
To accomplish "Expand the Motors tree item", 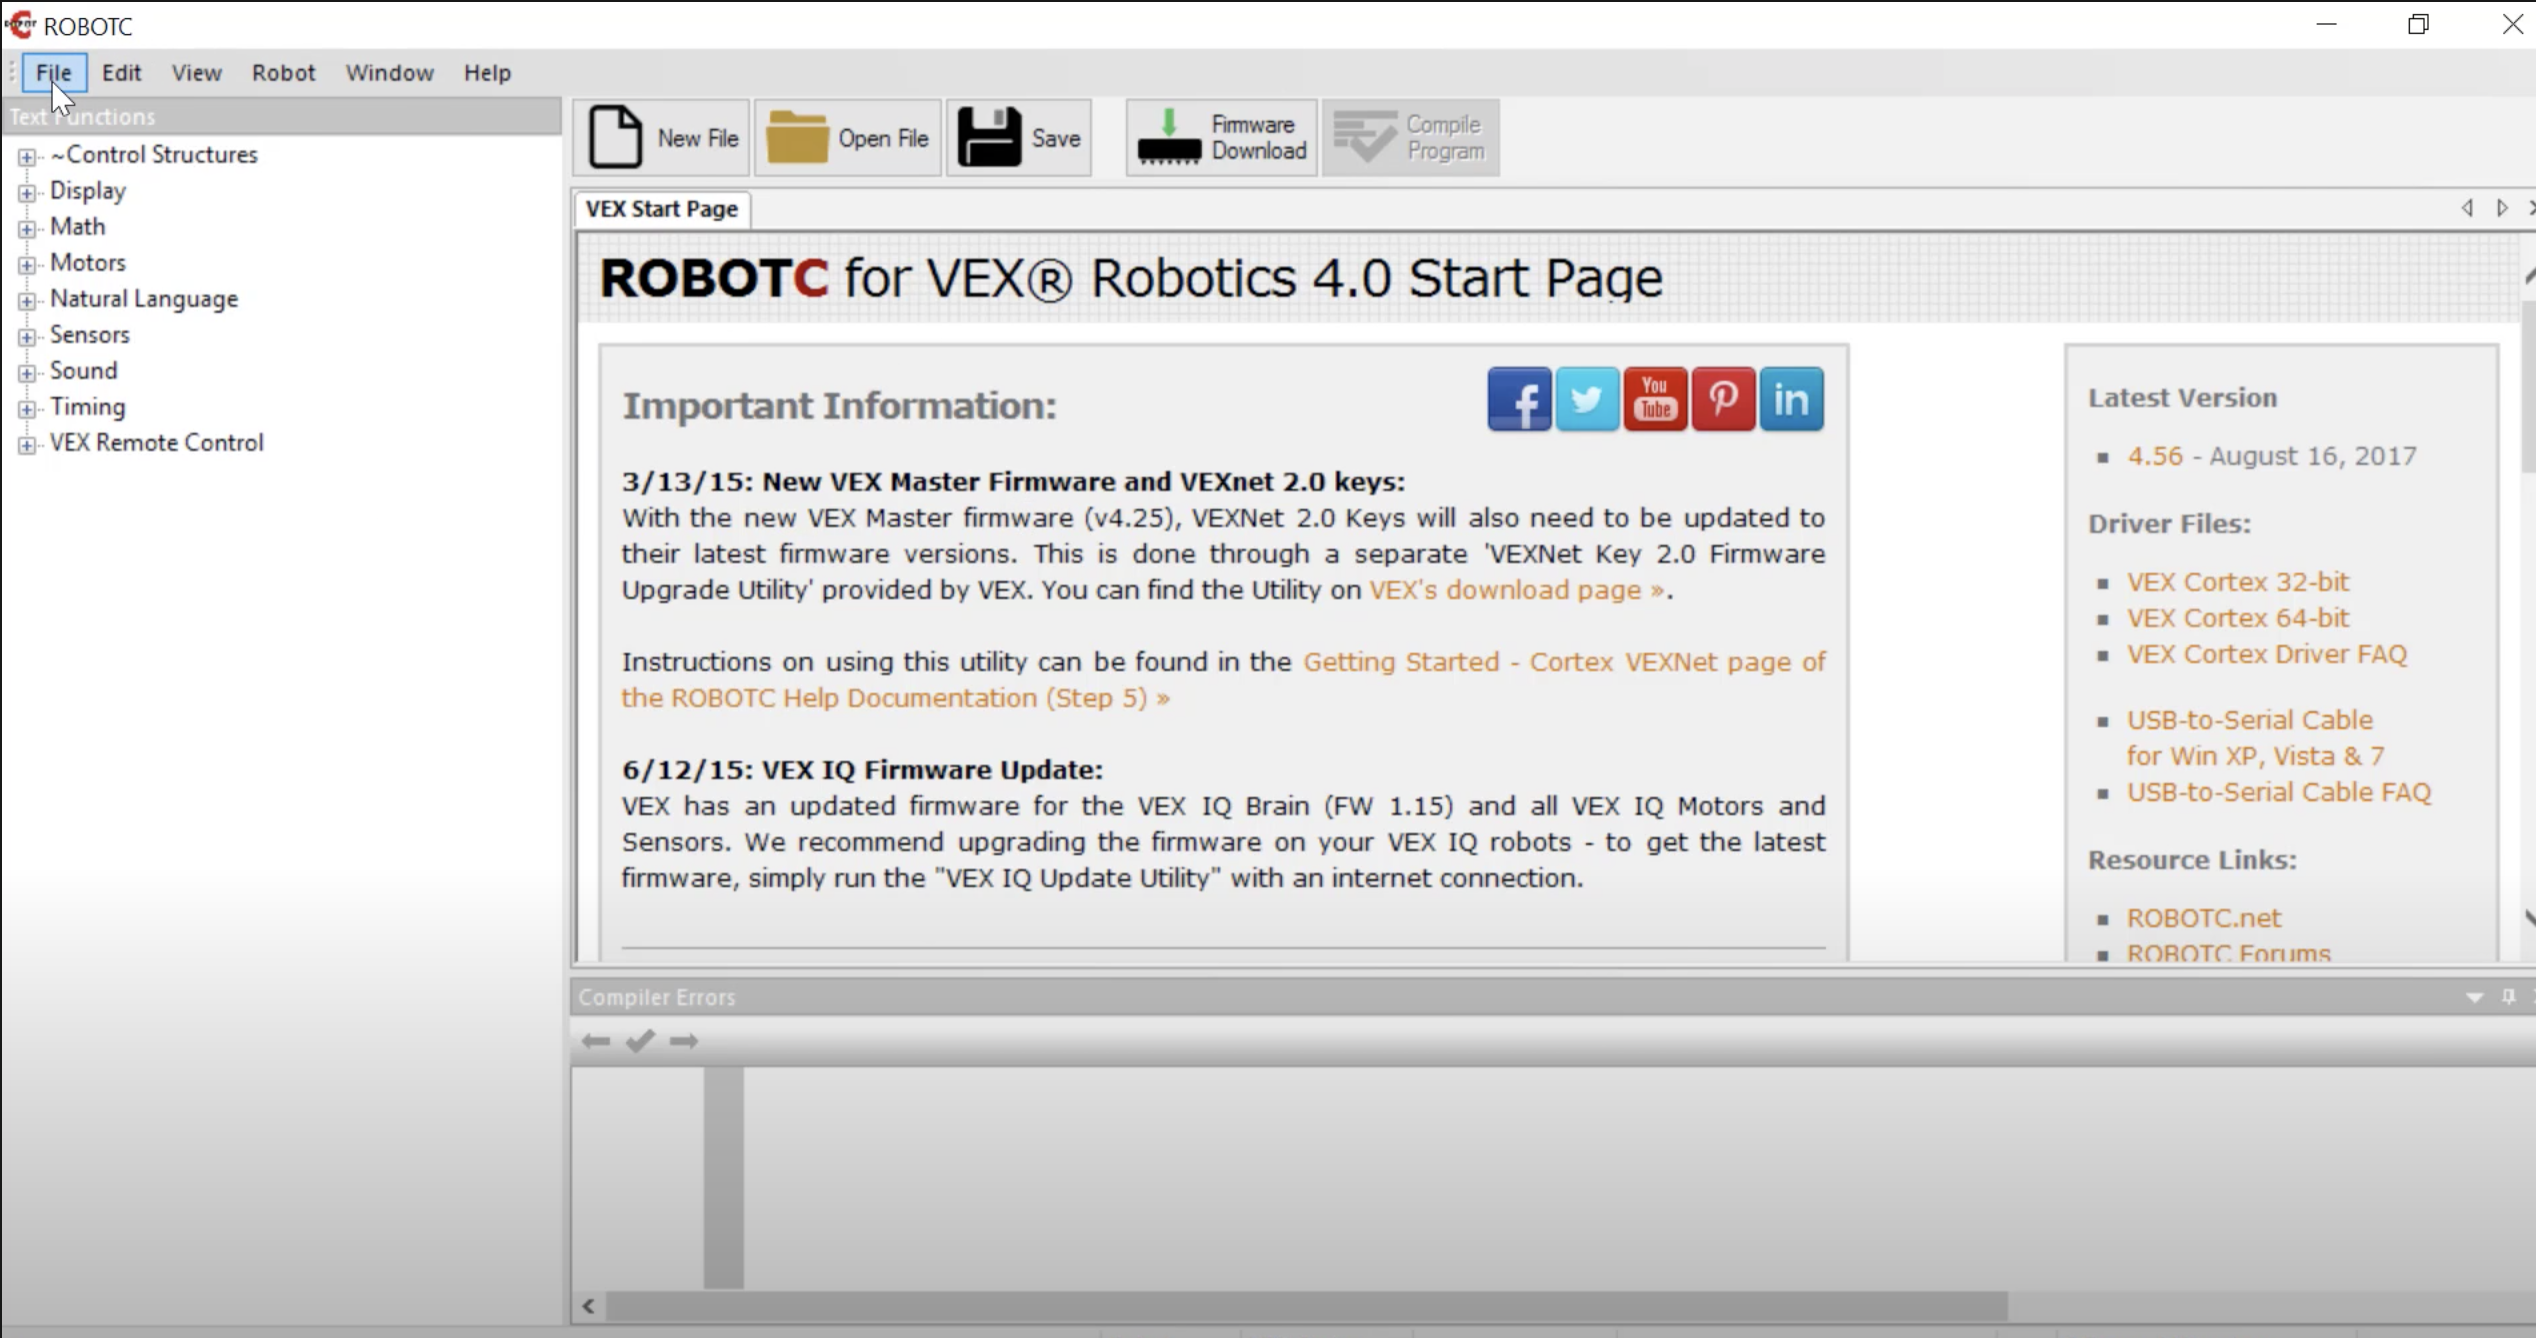I will pos(27,262).
